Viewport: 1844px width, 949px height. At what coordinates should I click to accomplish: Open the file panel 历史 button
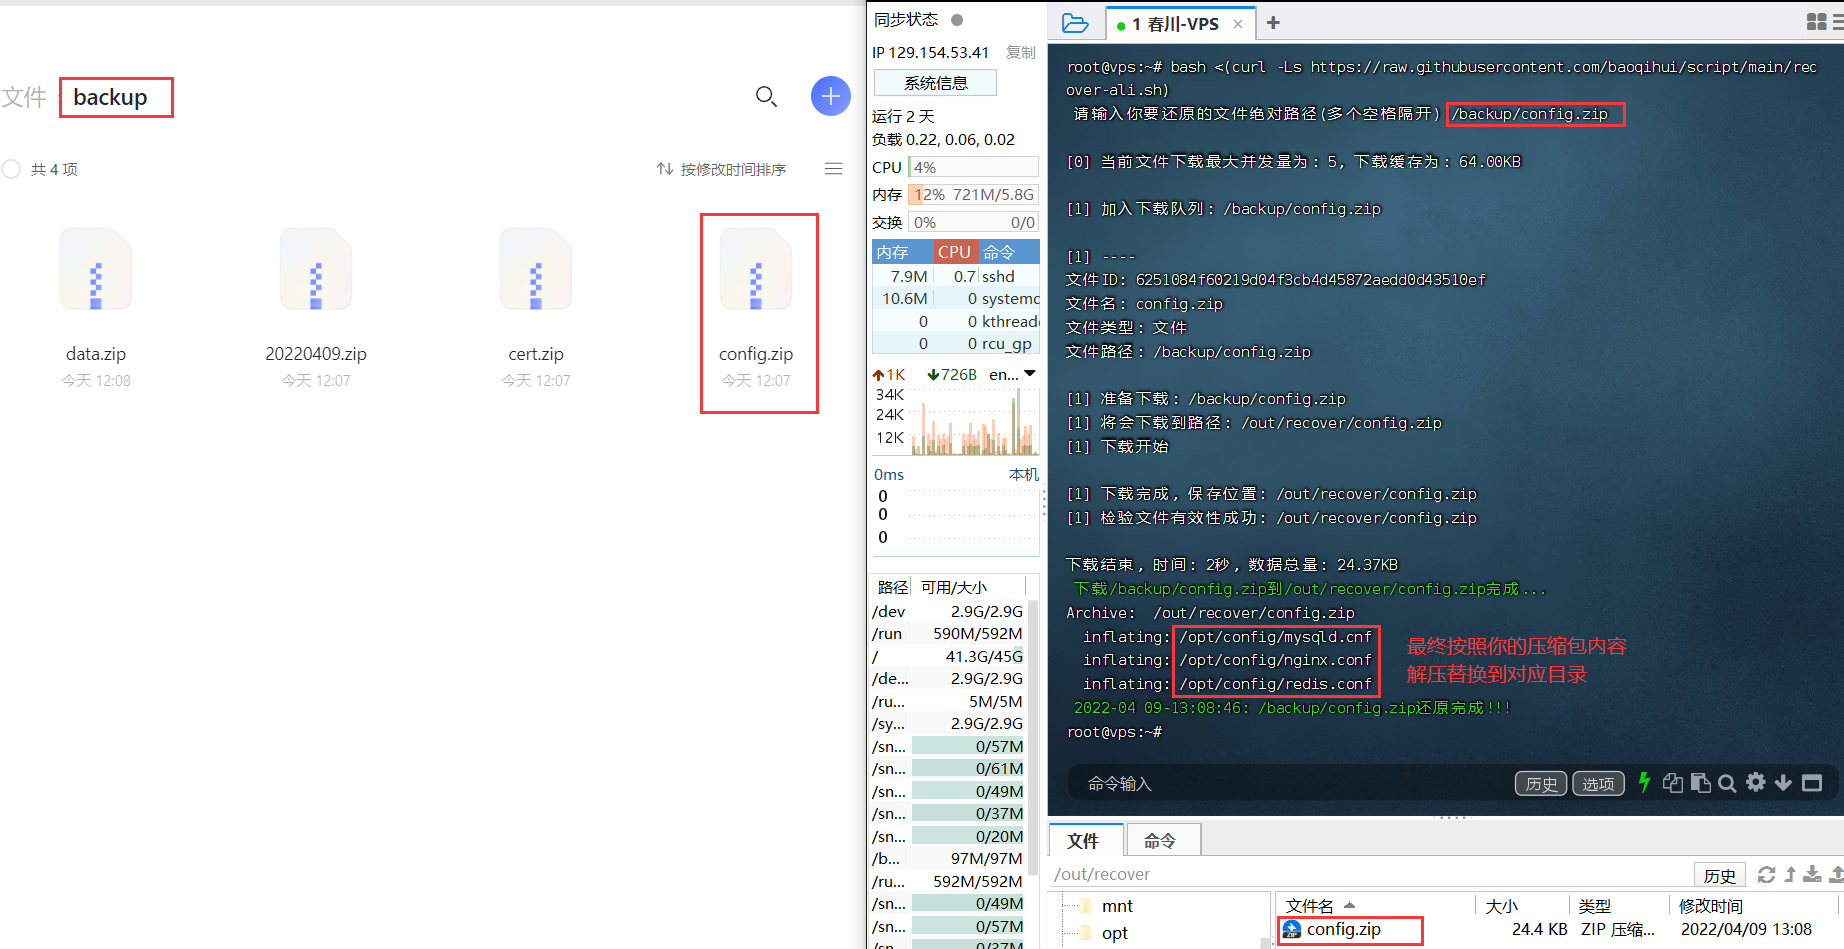coord(1720,875)
